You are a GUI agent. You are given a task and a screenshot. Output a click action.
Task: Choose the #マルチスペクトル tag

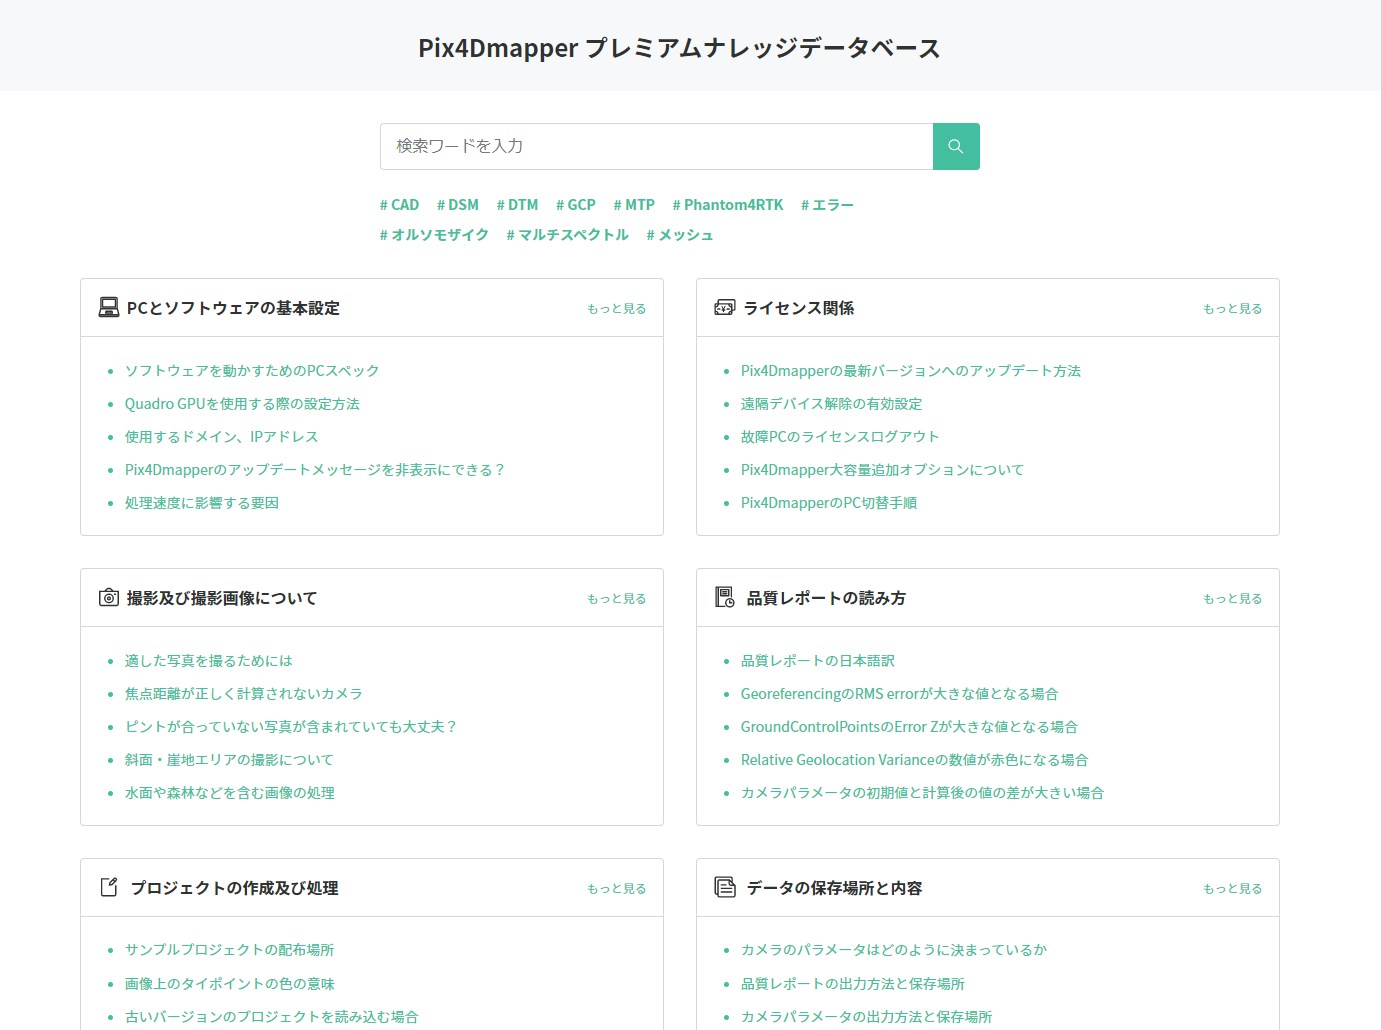point(567,235)
